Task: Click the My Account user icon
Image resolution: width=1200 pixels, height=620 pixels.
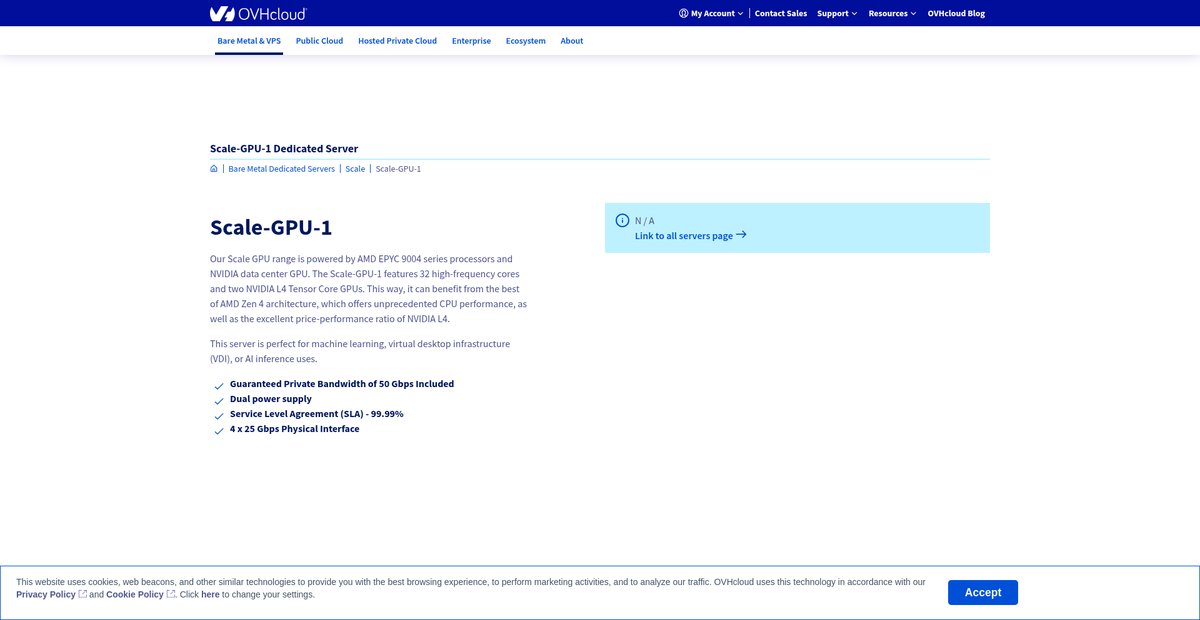Action: pyautogui.click(x=683, y=14)
